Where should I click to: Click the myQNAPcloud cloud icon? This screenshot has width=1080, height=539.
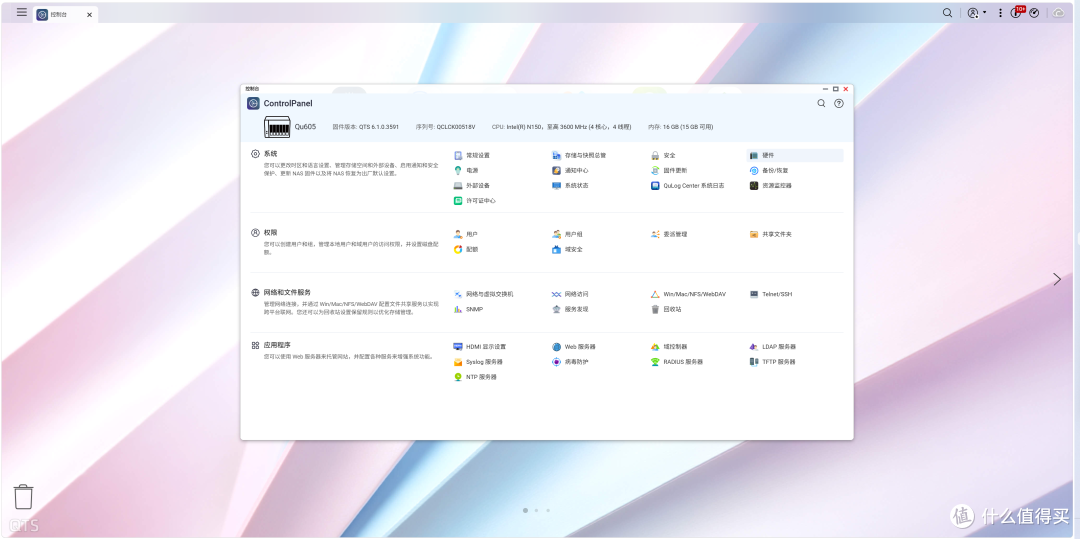(1059, 13)
